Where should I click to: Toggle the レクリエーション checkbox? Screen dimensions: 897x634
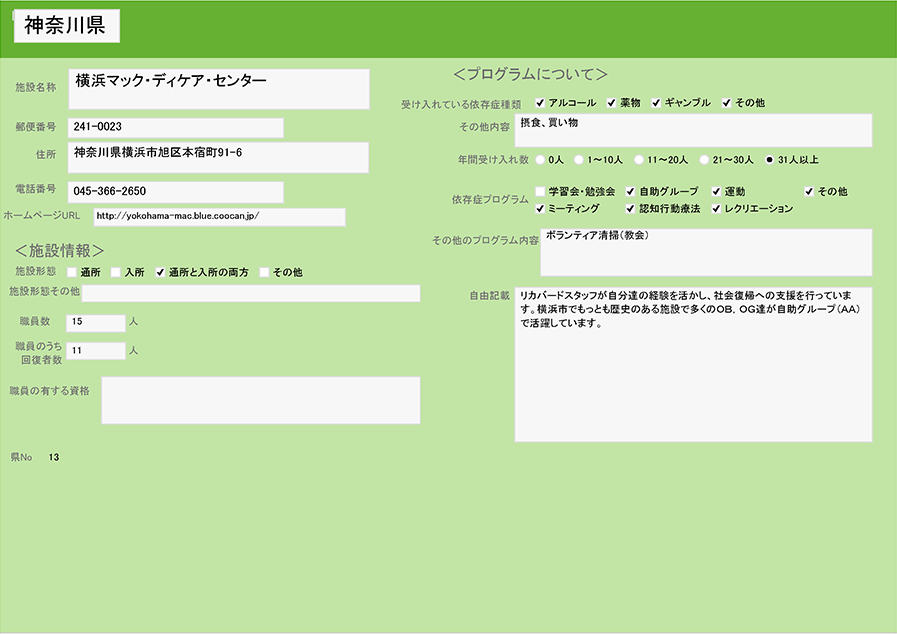tap(717, 209)
